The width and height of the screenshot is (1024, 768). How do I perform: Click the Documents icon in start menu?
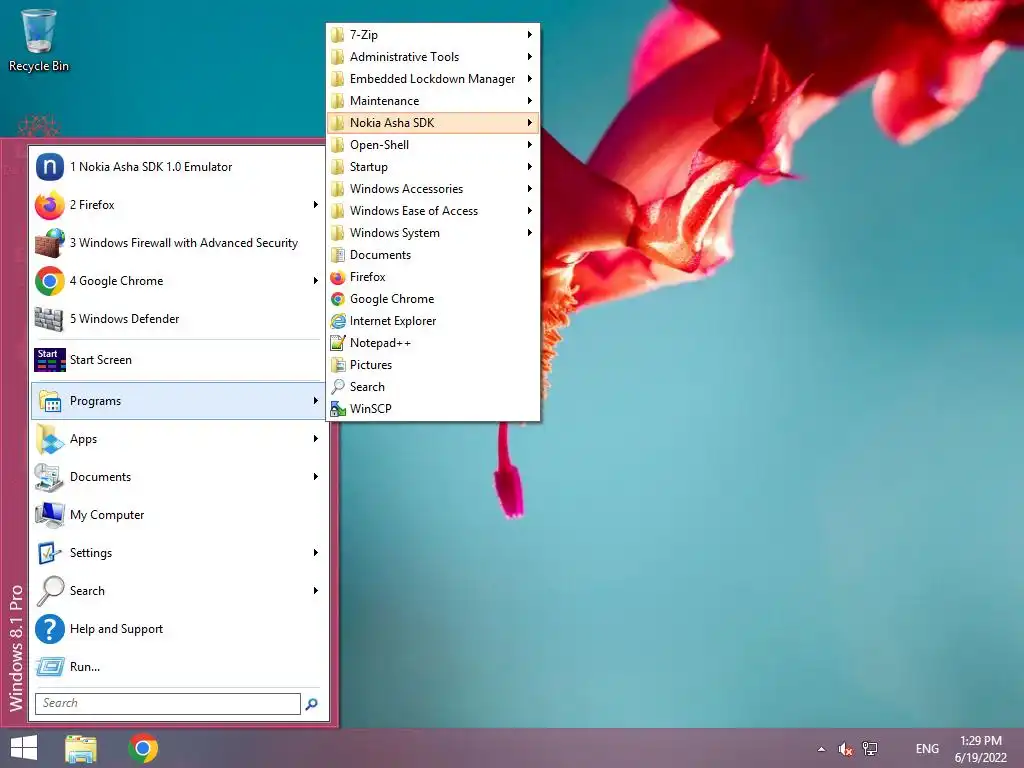[50, 477]
